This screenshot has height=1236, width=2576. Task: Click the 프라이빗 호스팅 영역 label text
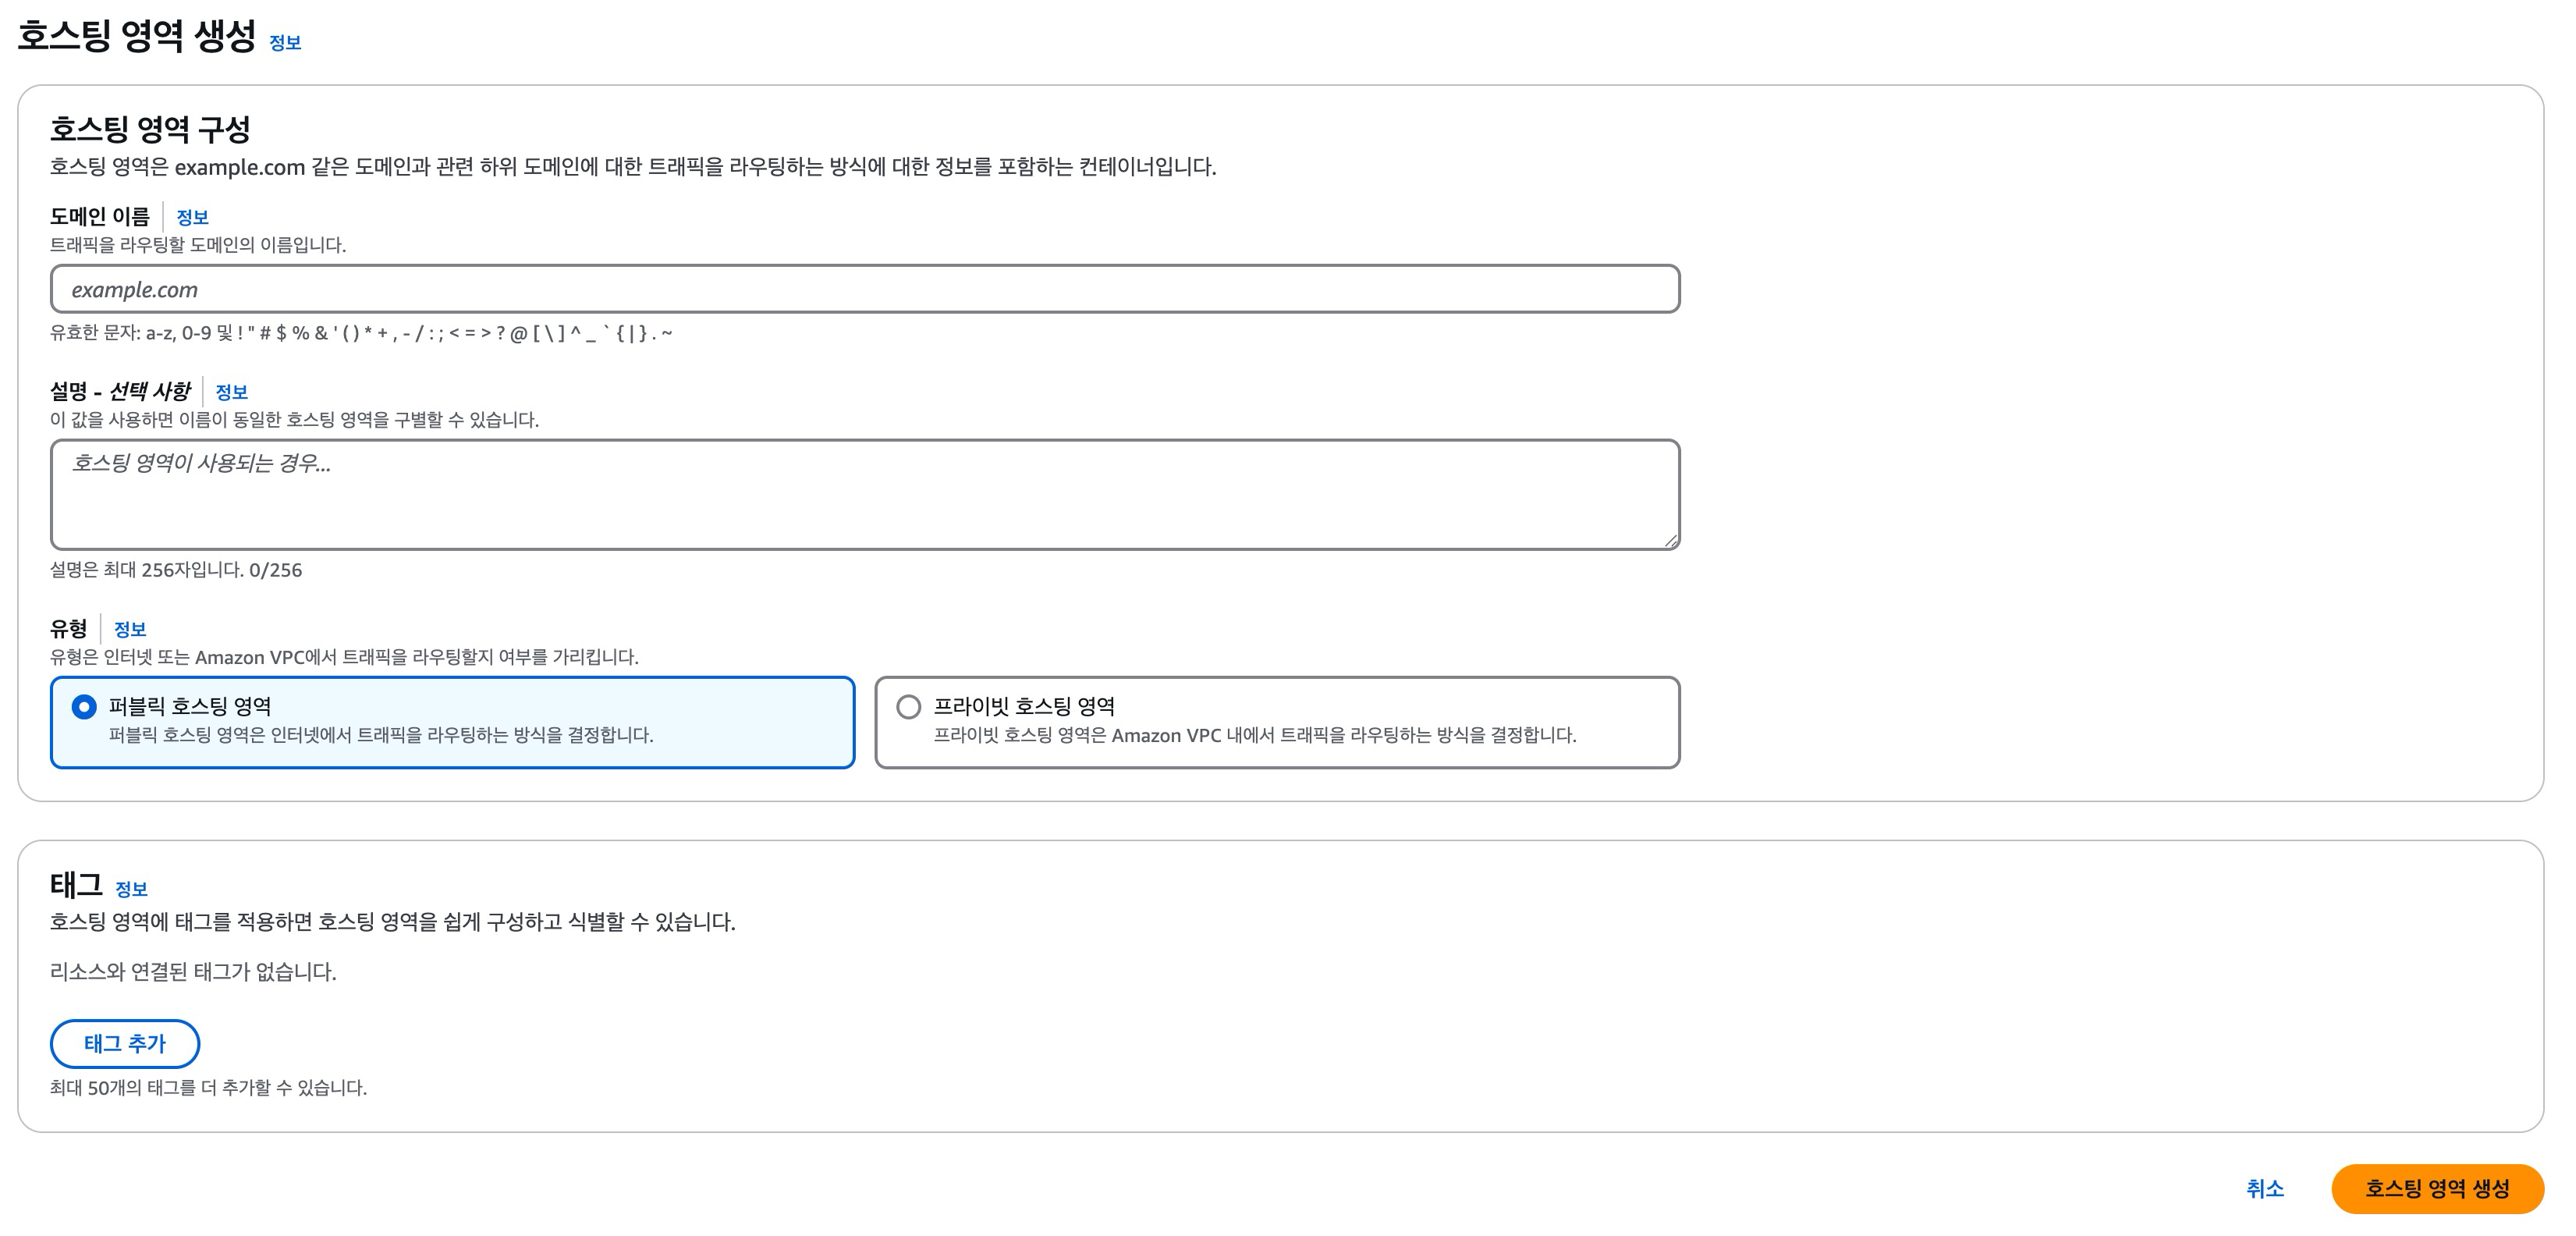[x=1023, y=706]
